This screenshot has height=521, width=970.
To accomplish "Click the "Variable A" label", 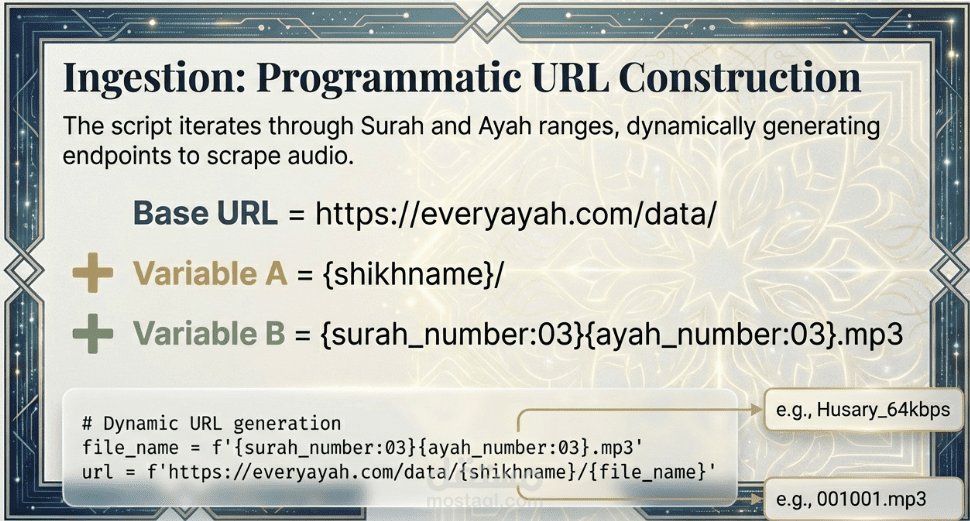I will pyautogui.click(x=210, y=273).
